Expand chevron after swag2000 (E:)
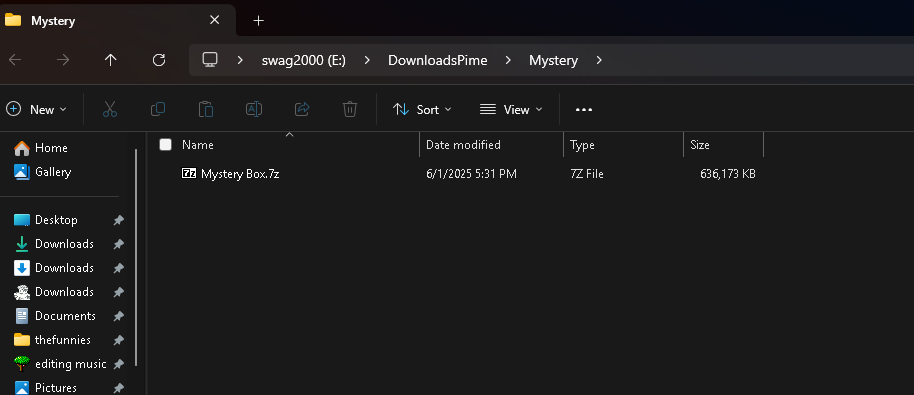This screenshot has width=914, height=395. (367, 60)
